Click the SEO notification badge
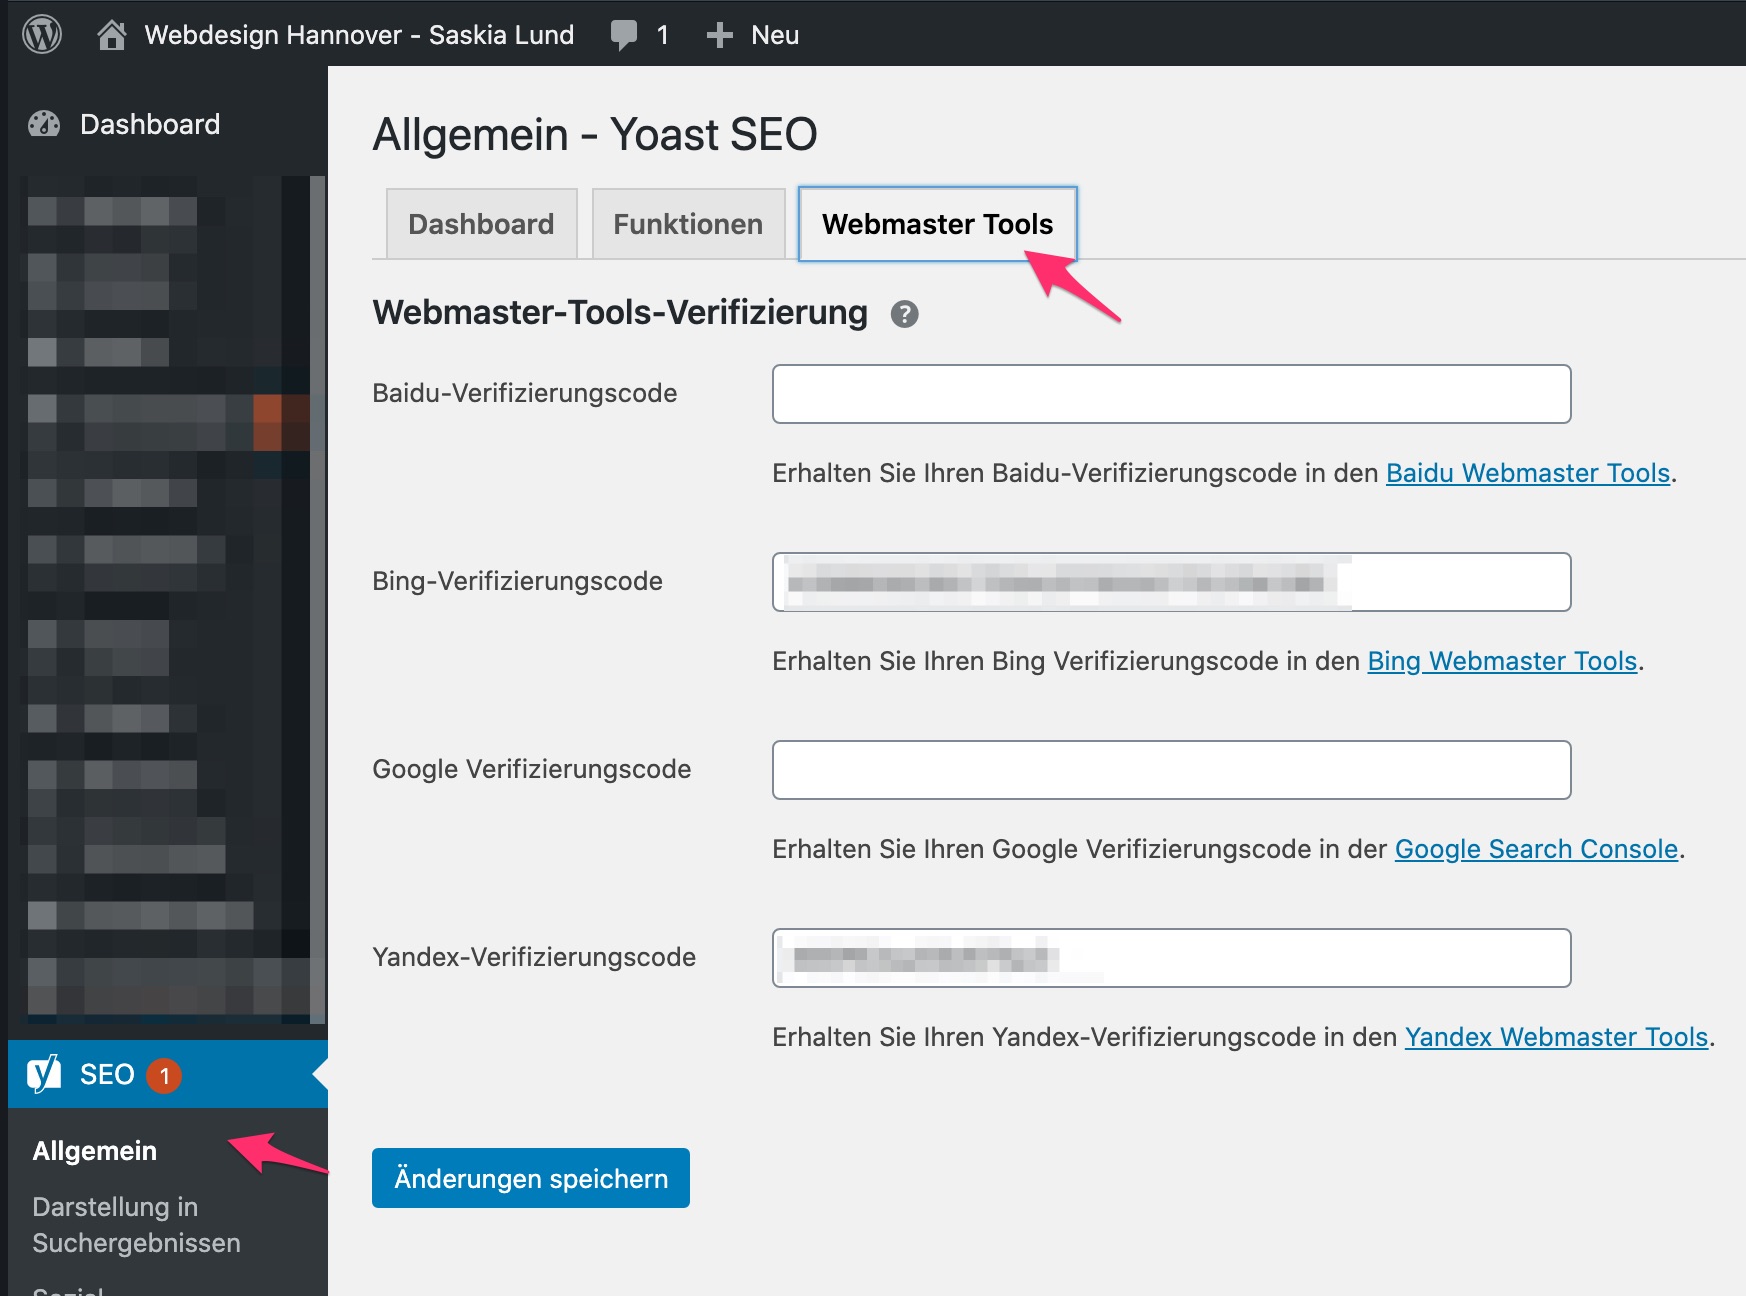 point(164,1076)
